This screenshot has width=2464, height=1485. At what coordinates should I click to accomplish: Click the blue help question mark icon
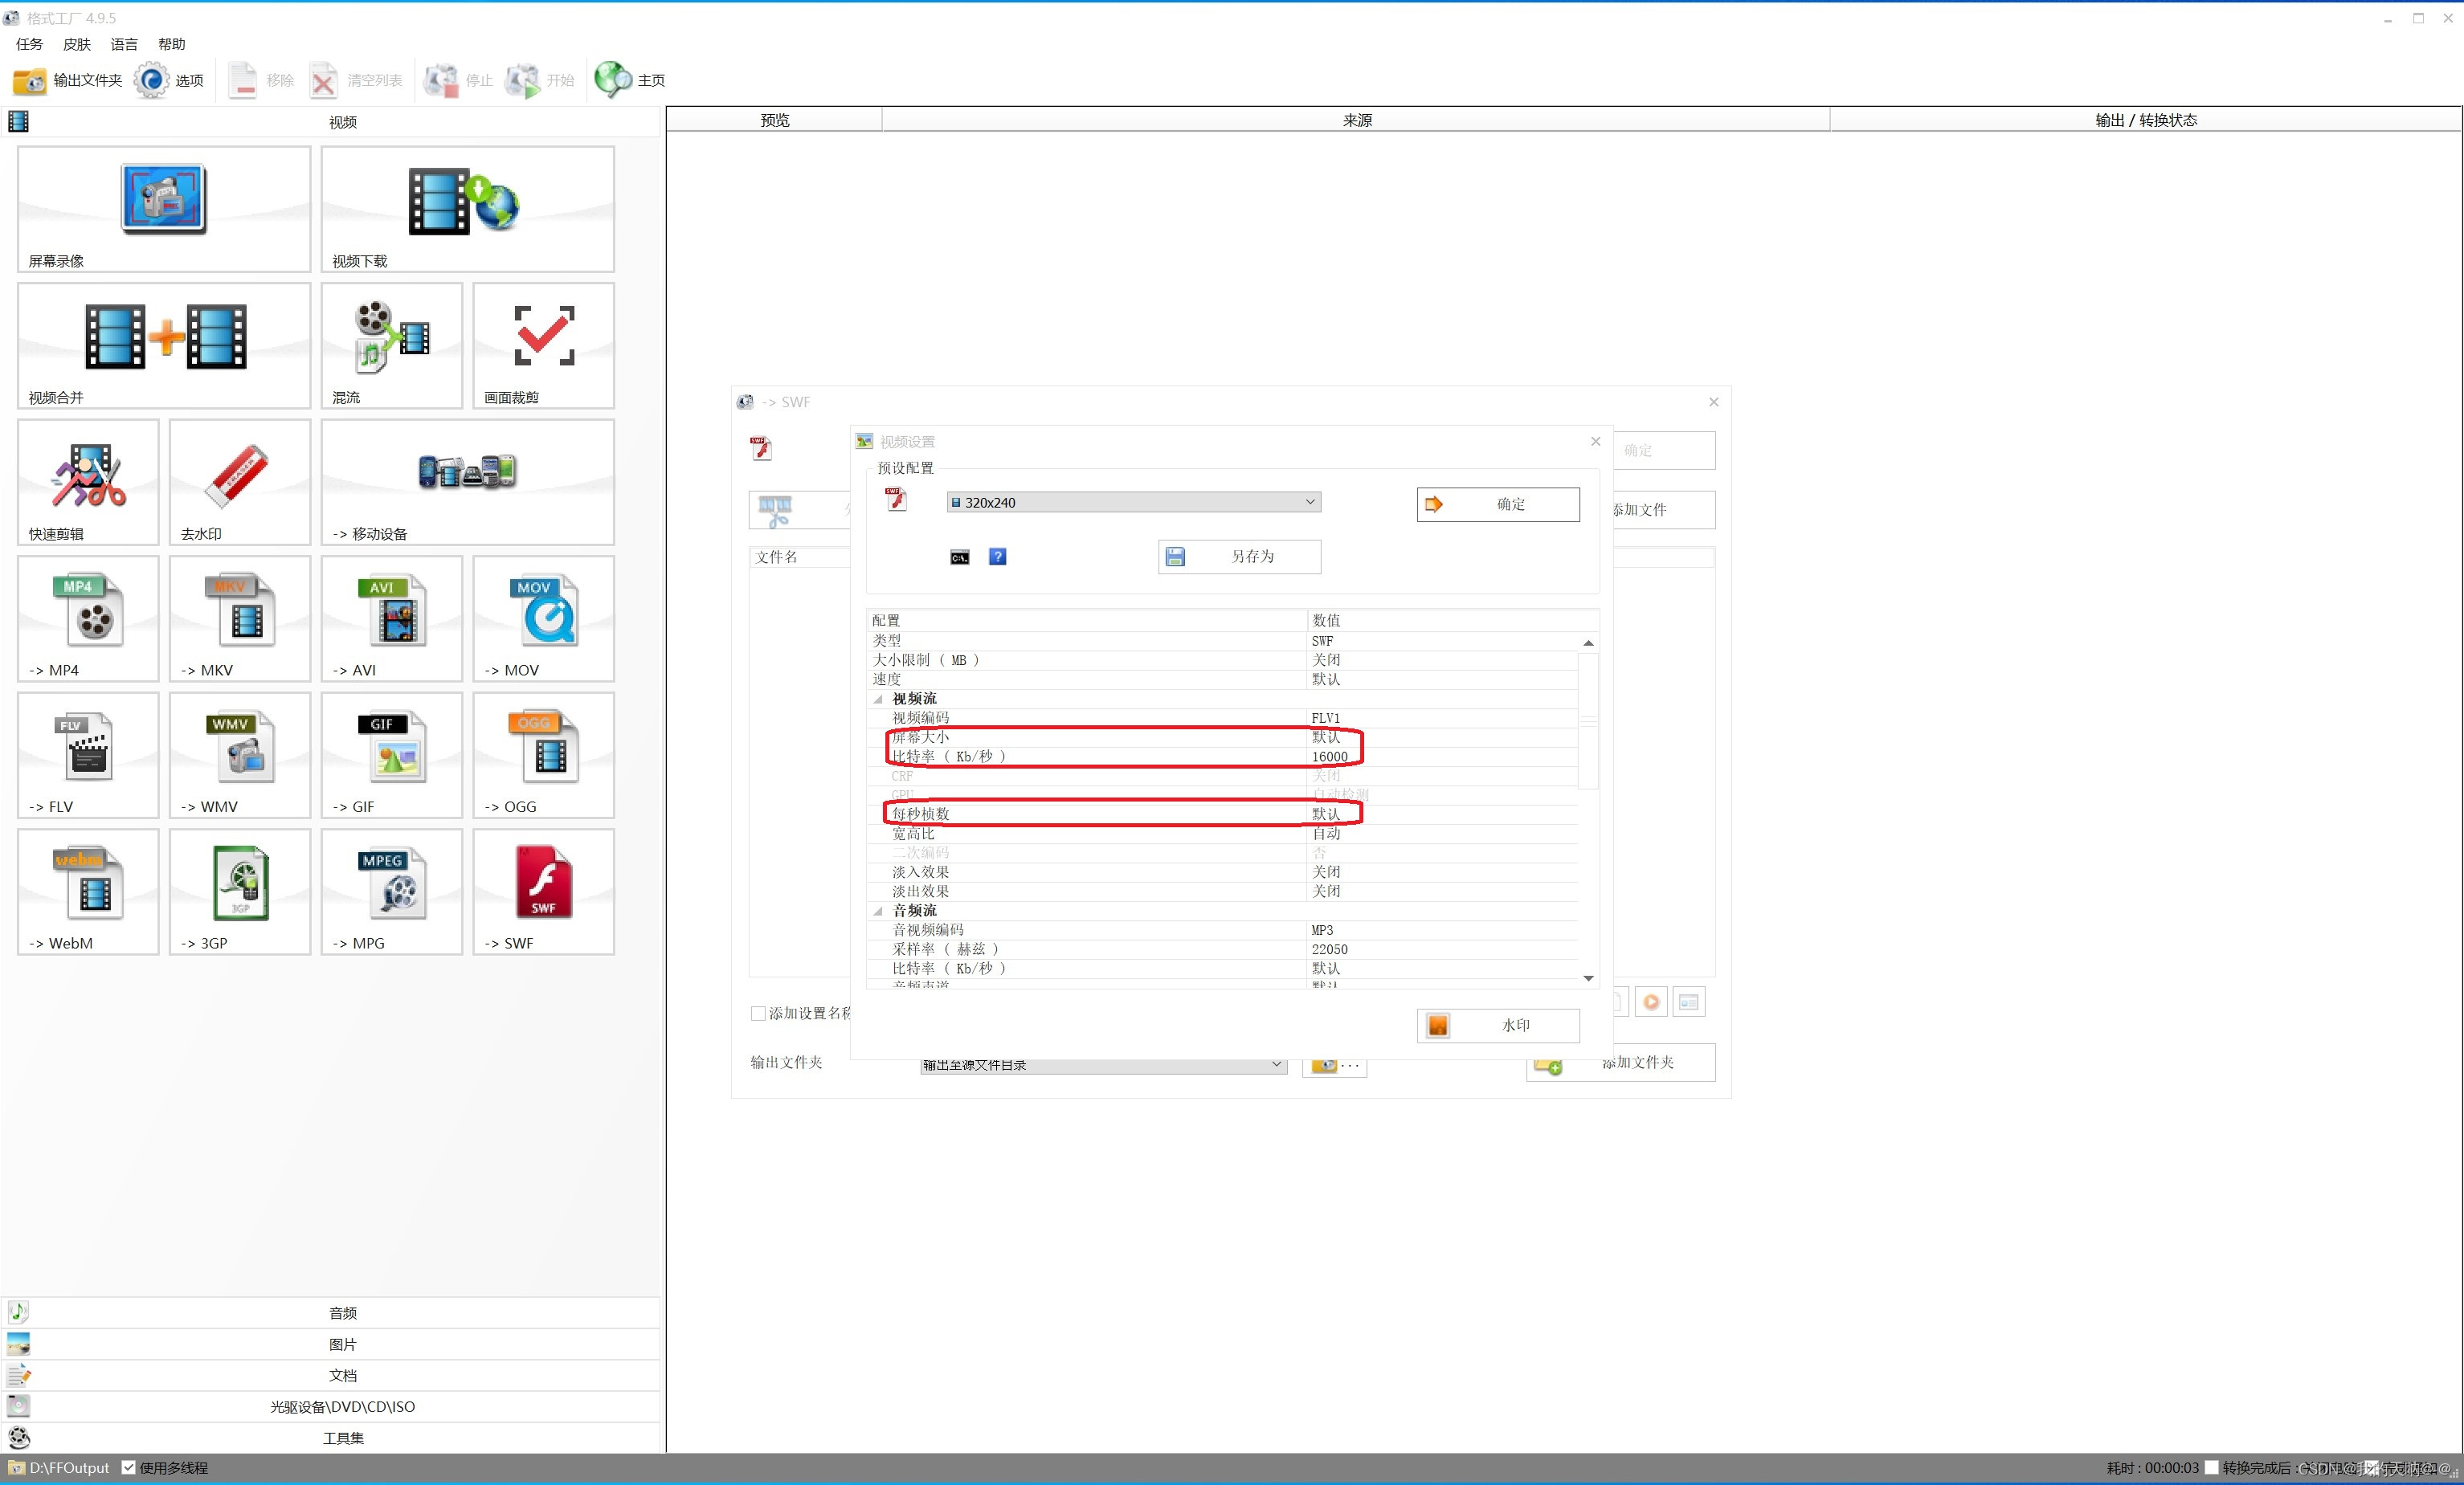(997, 557)
